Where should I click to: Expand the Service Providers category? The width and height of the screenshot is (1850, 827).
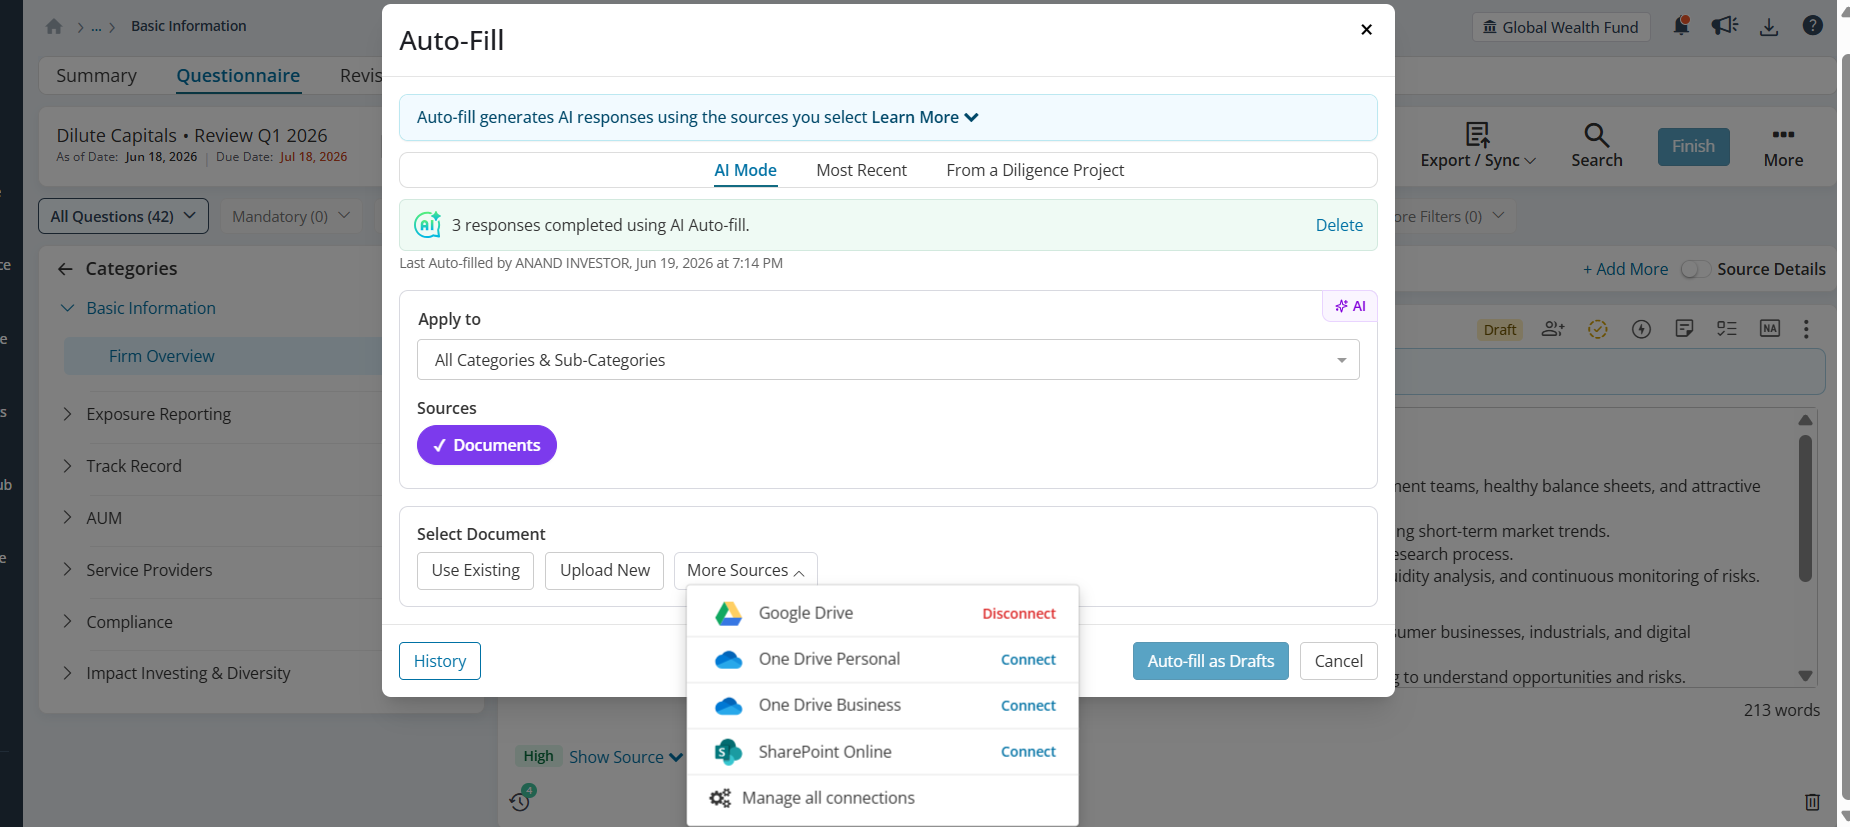pyautogui.click(x=67, y=570)
